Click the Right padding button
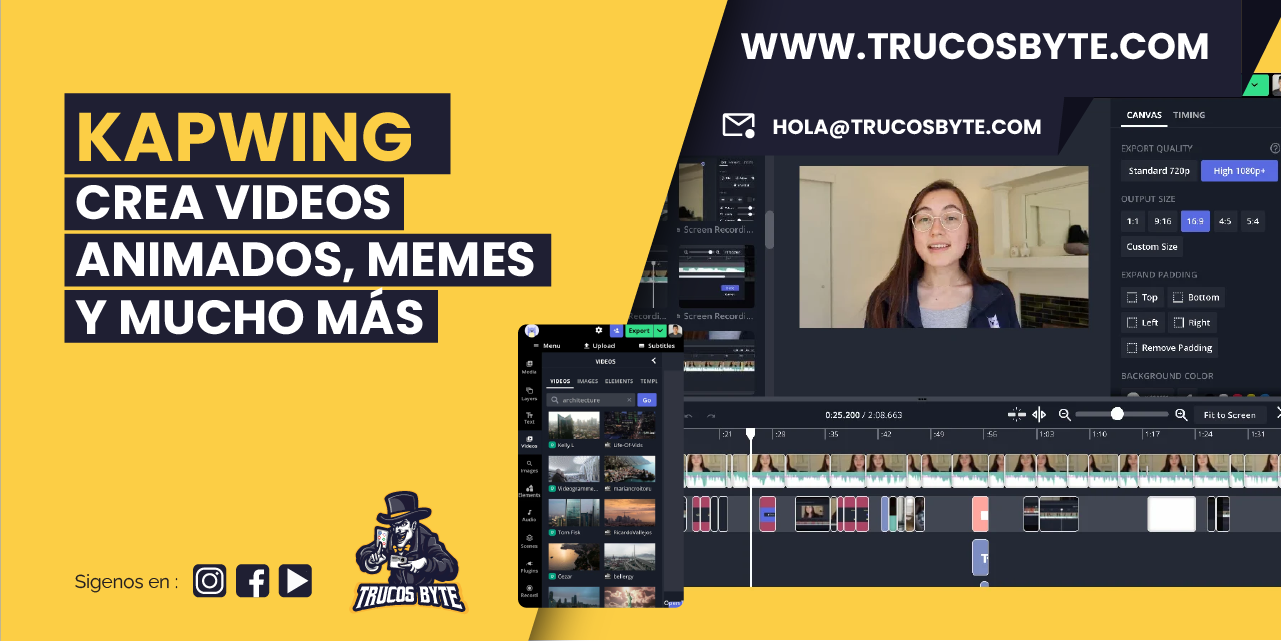Screen dimensions: 1281x641 pos(1192,322)
